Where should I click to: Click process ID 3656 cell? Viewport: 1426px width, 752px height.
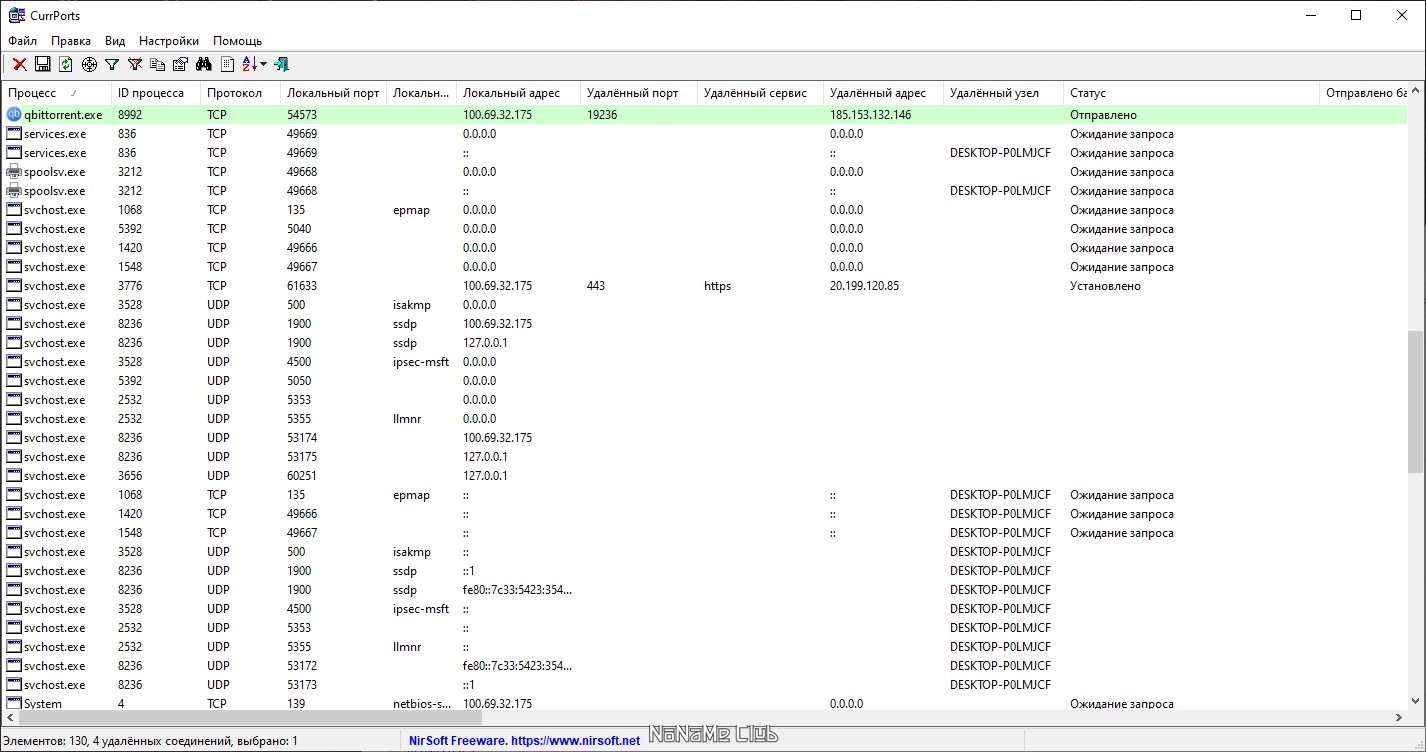click(x=130, y=476)
